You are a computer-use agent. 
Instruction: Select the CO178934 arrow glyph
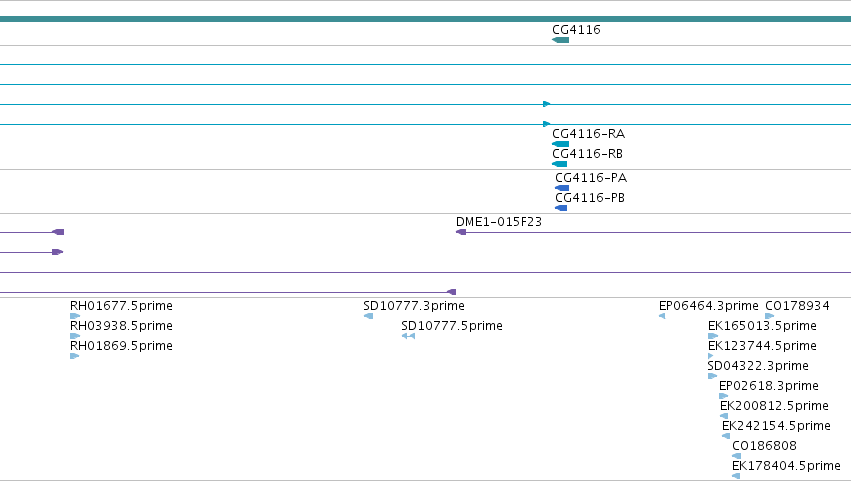[770, 316]
